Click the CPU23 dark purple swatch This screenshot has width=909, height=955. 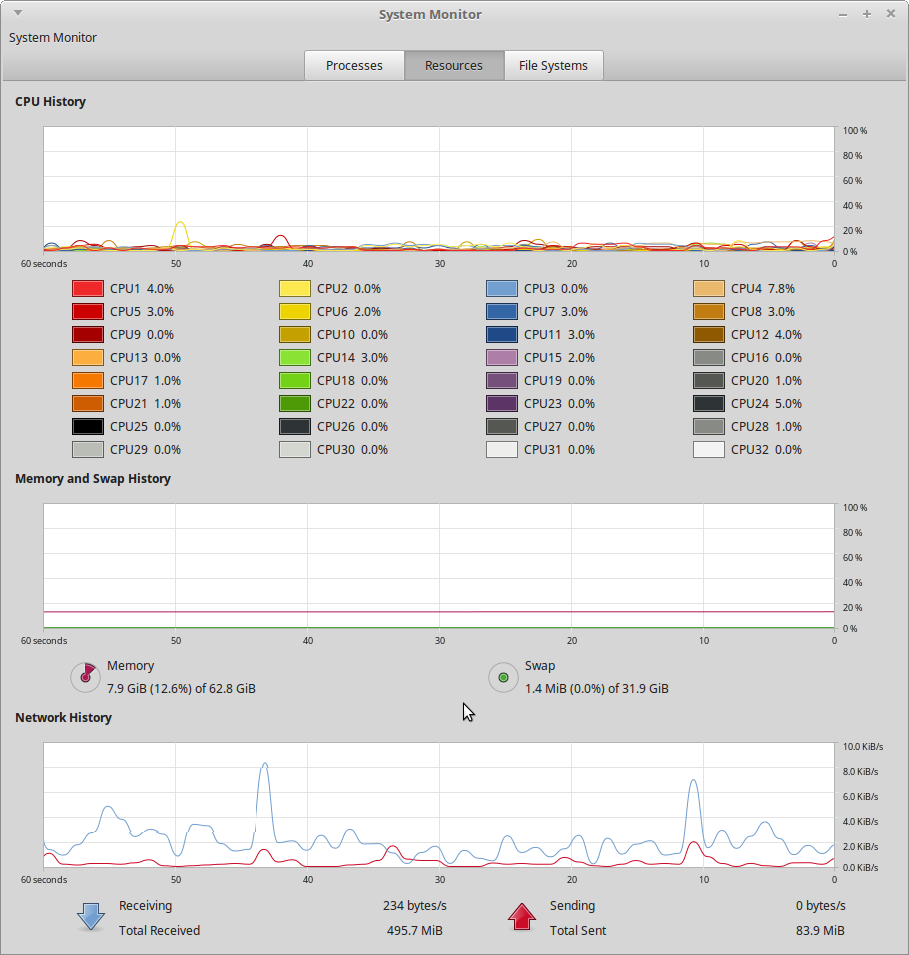pyautogui.click(x=502, y=404)
